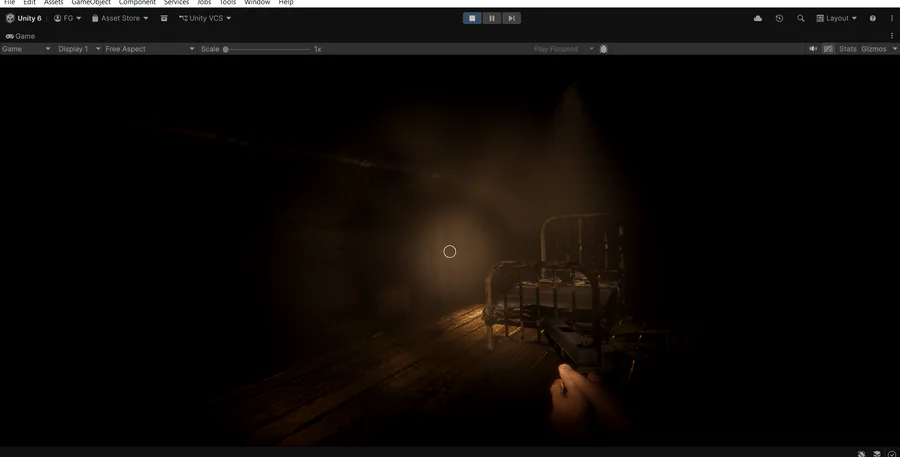
Task: Open the Jobs menu
Action: point(204,2)
